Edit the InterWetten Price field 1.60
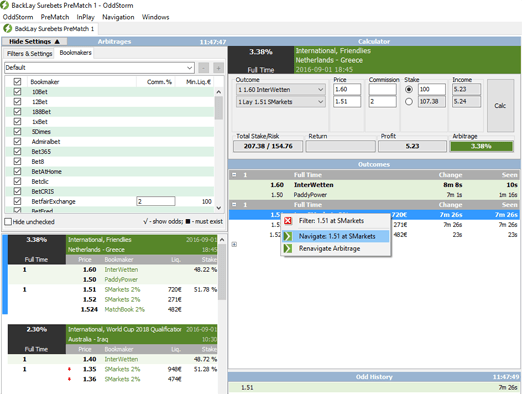522x394 pixels. (x=347, y=89)
